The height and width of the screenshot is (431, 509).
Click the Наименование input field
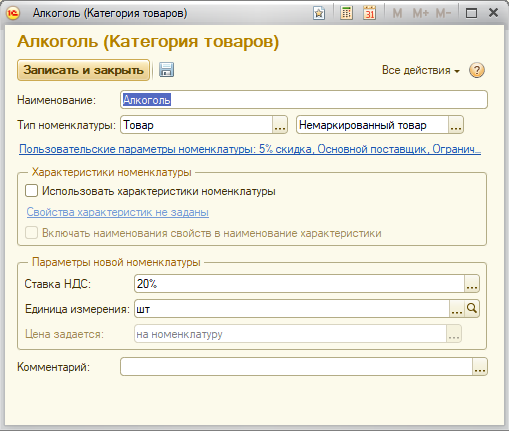click(x=304, y=100)
